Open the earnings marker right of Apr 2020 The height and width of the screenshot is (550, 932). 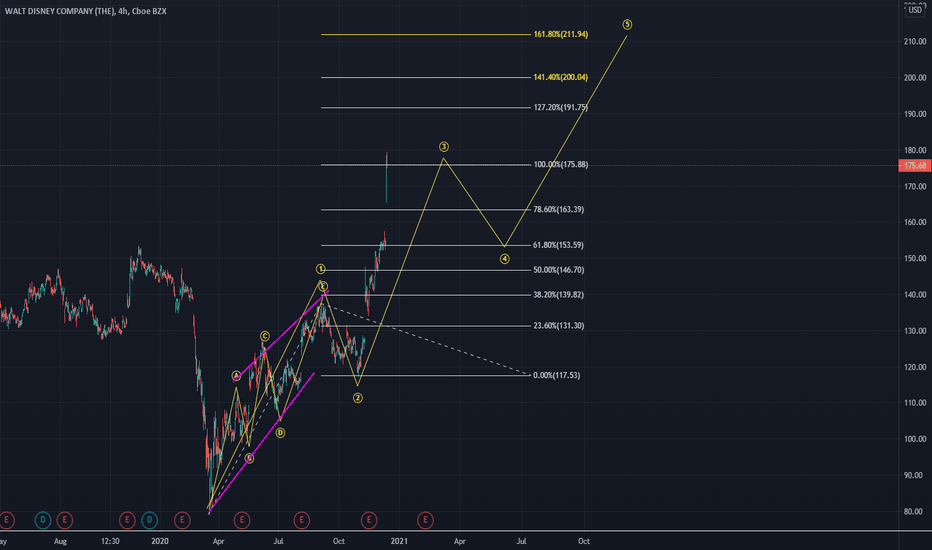click(x=242, y=521)
